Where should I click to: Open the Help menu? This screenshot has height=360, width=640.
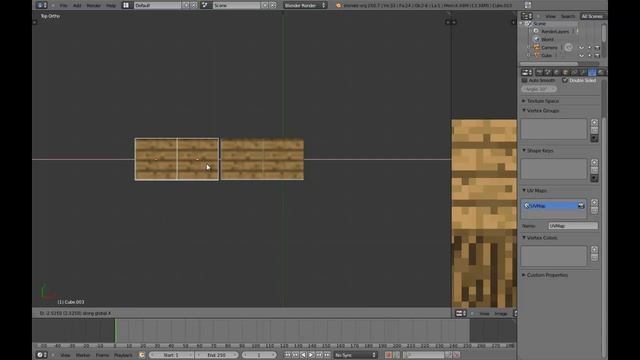click(111, 6)
